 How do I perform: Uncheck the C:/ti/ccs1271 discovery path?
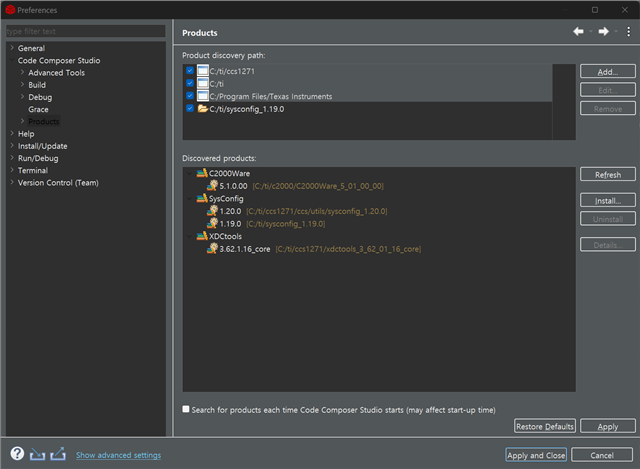click(x=190, y=71)
